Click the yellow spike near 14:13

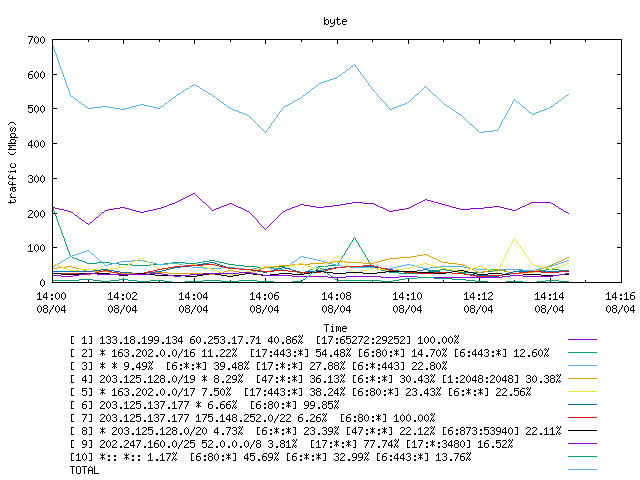(514, 238)
